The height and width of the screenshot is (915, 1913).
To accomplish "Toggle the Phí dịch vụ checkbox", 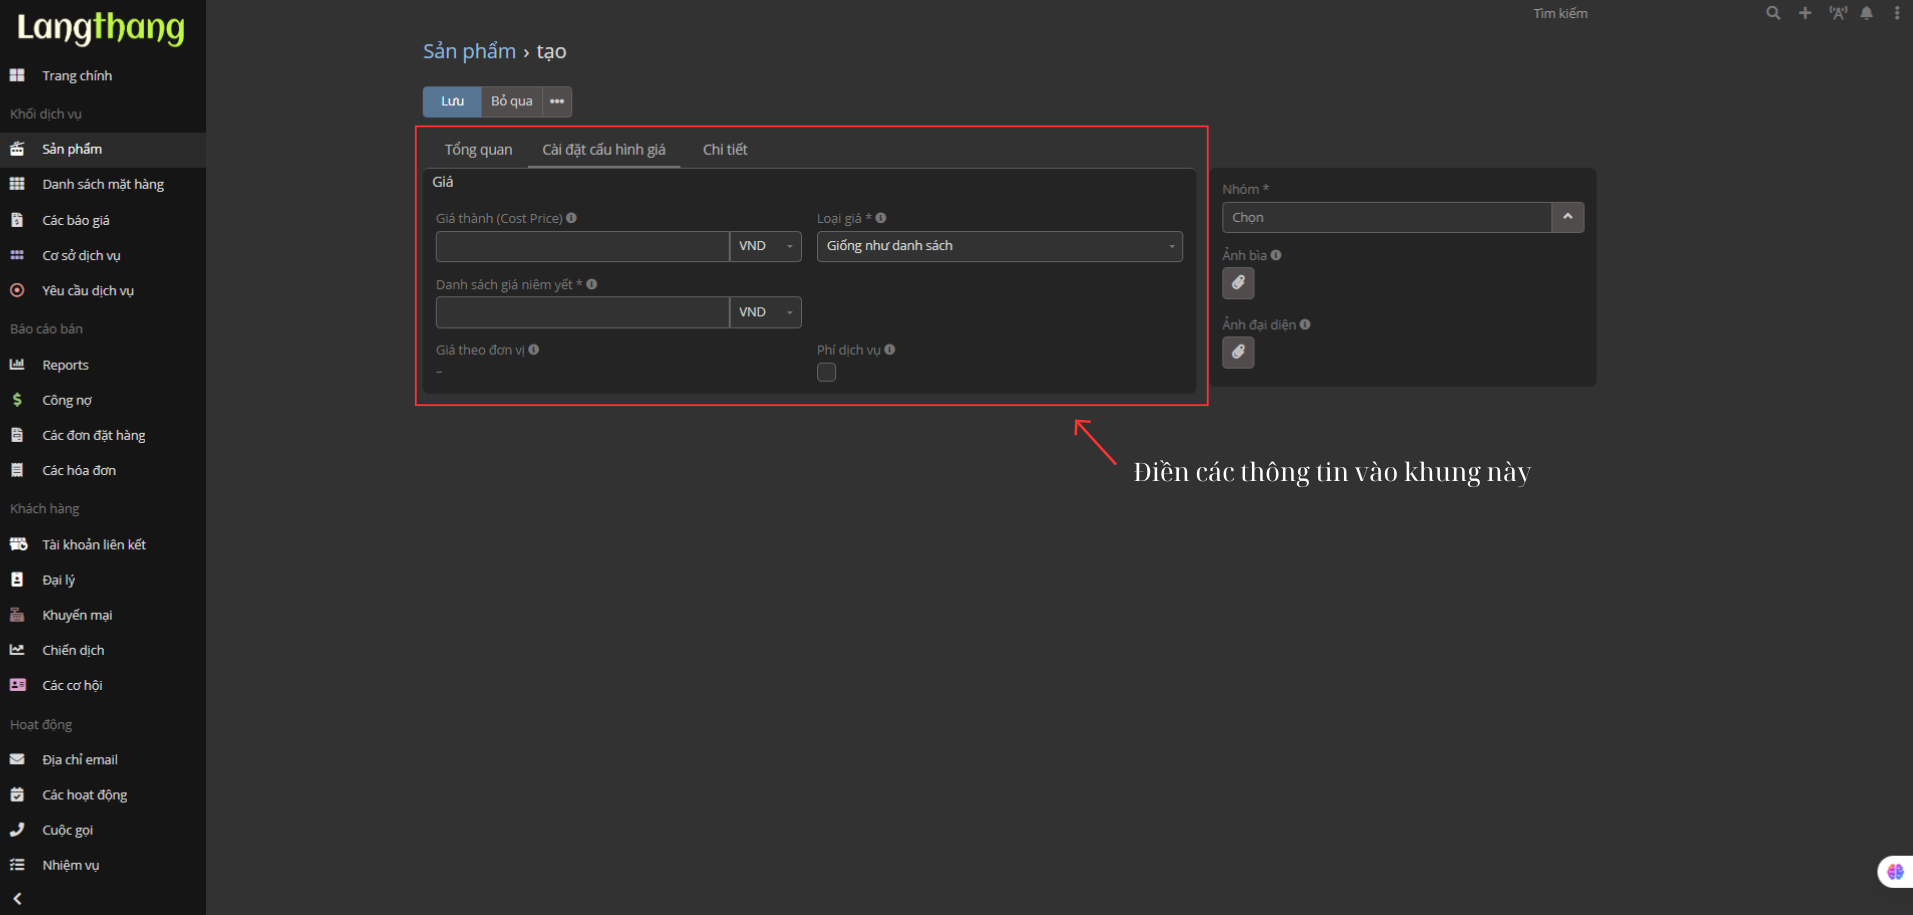I will 826,372.
